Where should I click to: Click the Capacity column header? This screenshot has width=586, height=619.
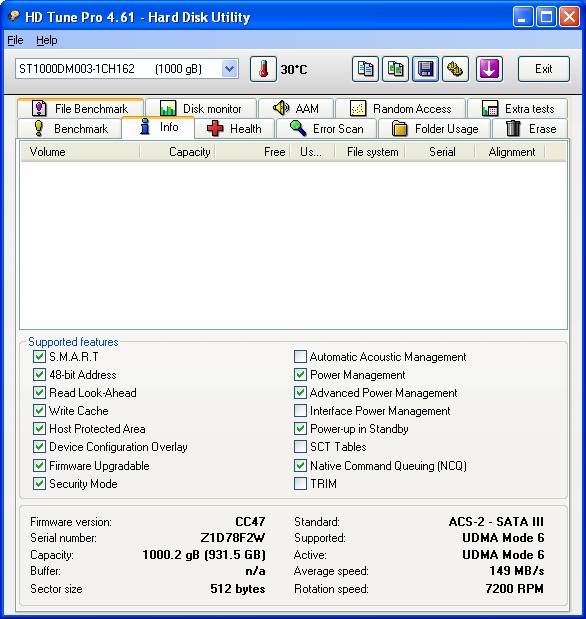tap(178, 152)
